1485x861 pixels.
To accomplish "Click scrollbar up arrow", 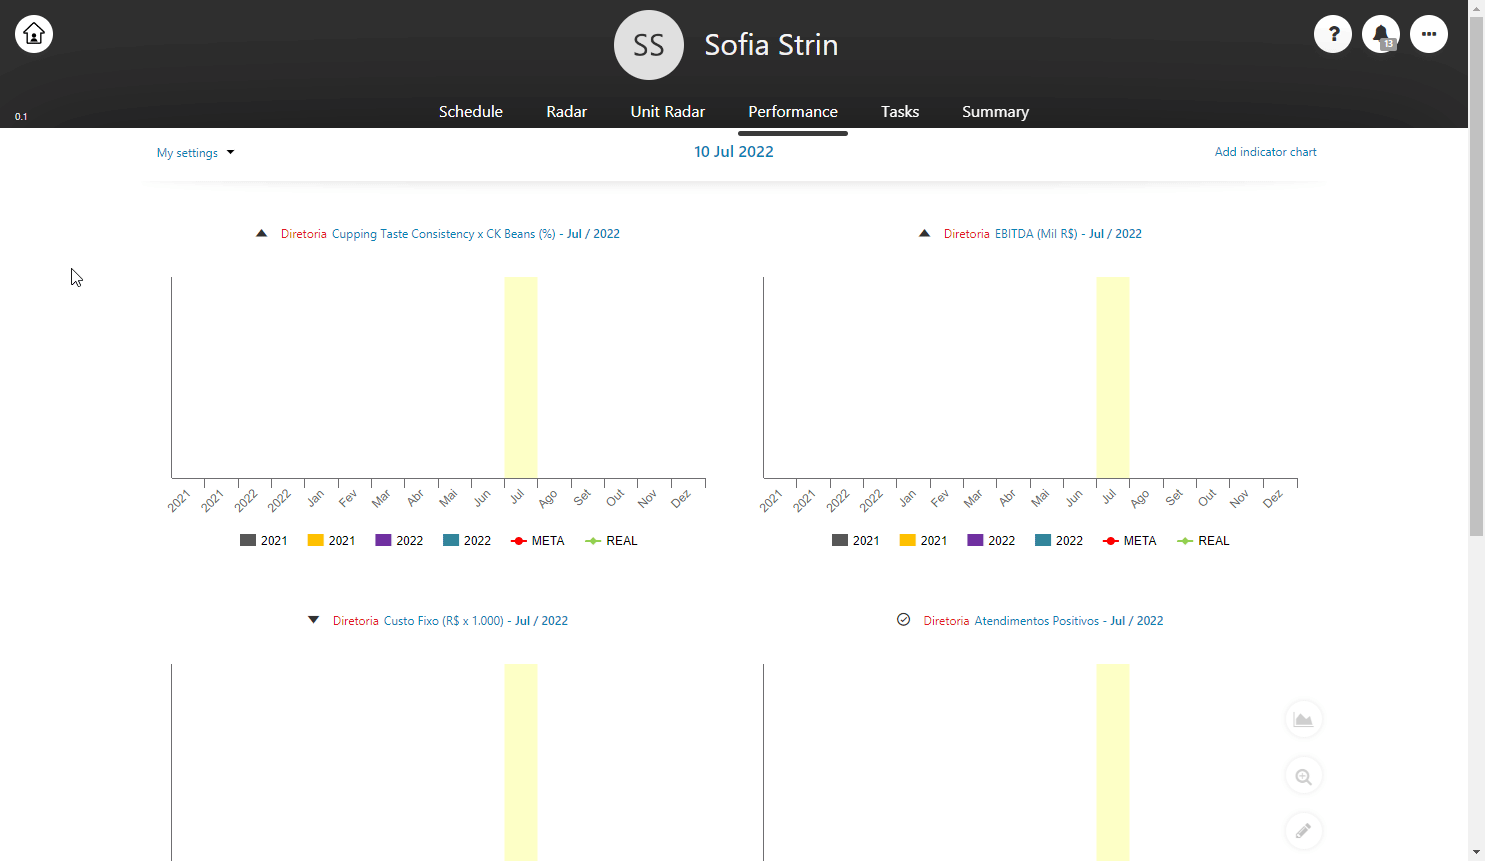I will (x=1477, y=7).
